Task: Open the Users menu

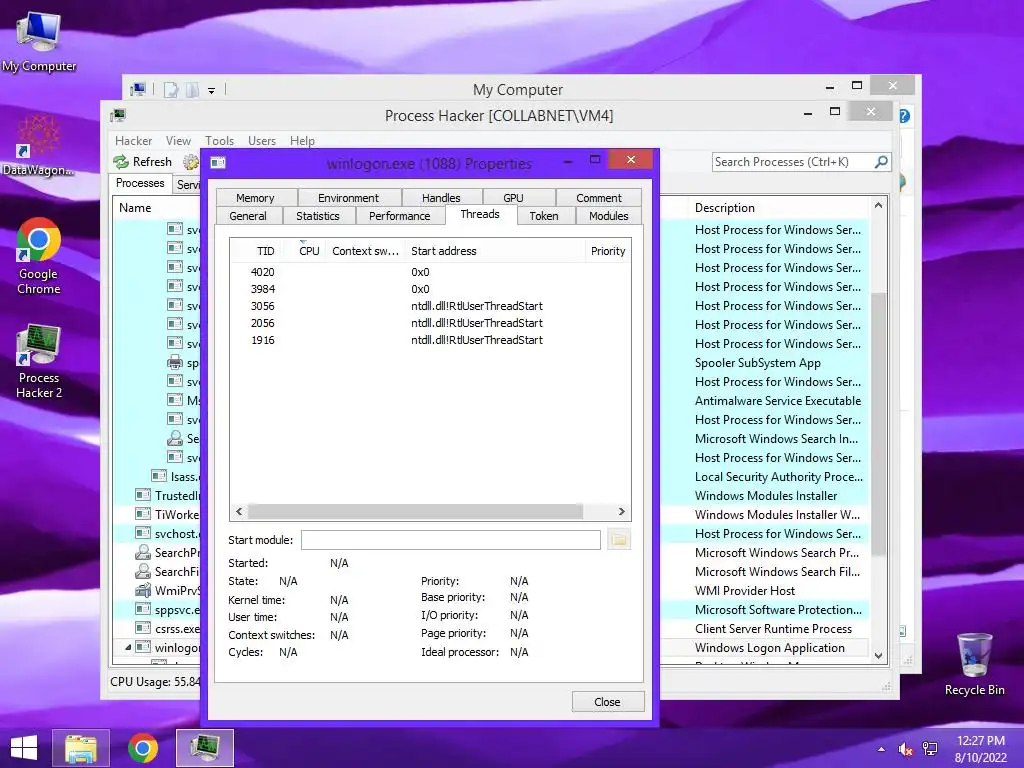Action: pyautogui.click(x=262, y=140)
